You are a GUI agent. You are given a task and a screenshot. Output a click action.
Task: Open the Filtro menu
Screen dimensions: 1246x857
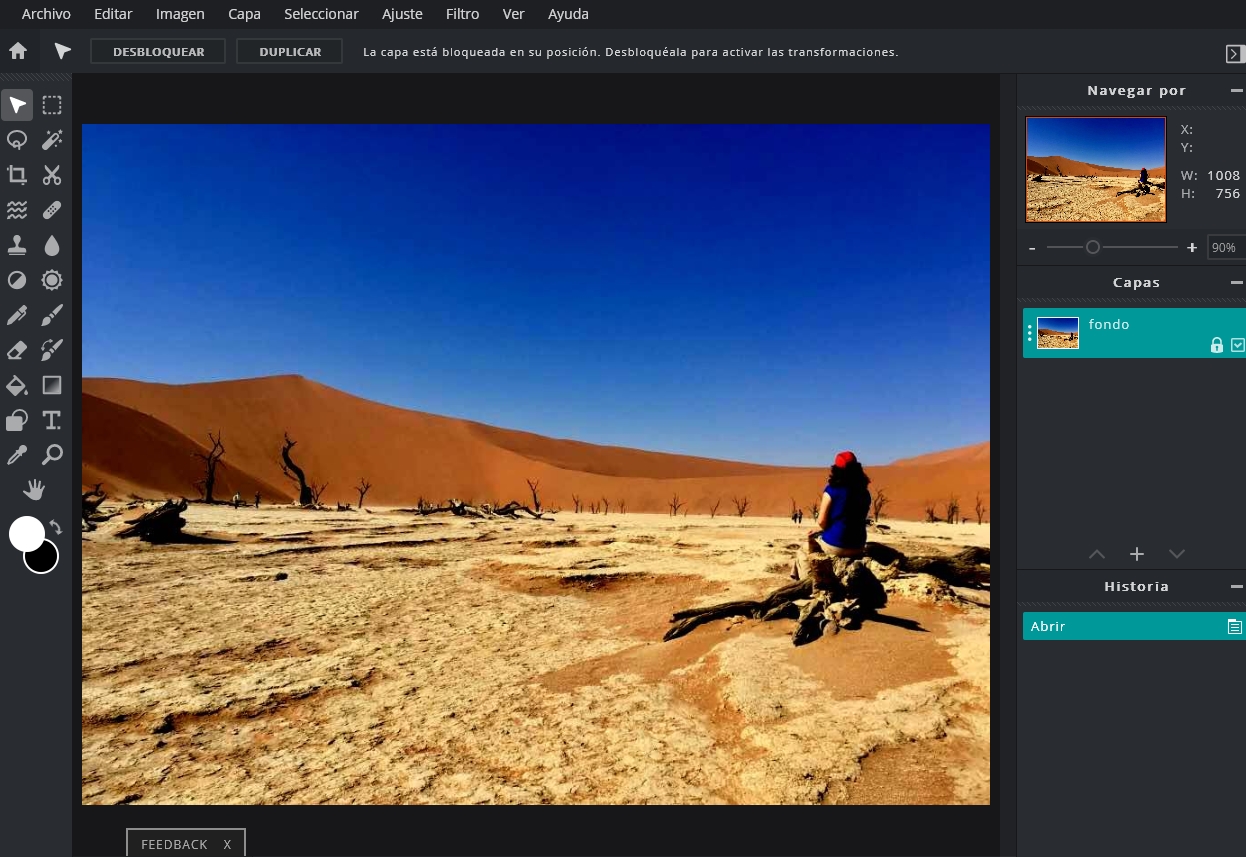click(462, 14)
